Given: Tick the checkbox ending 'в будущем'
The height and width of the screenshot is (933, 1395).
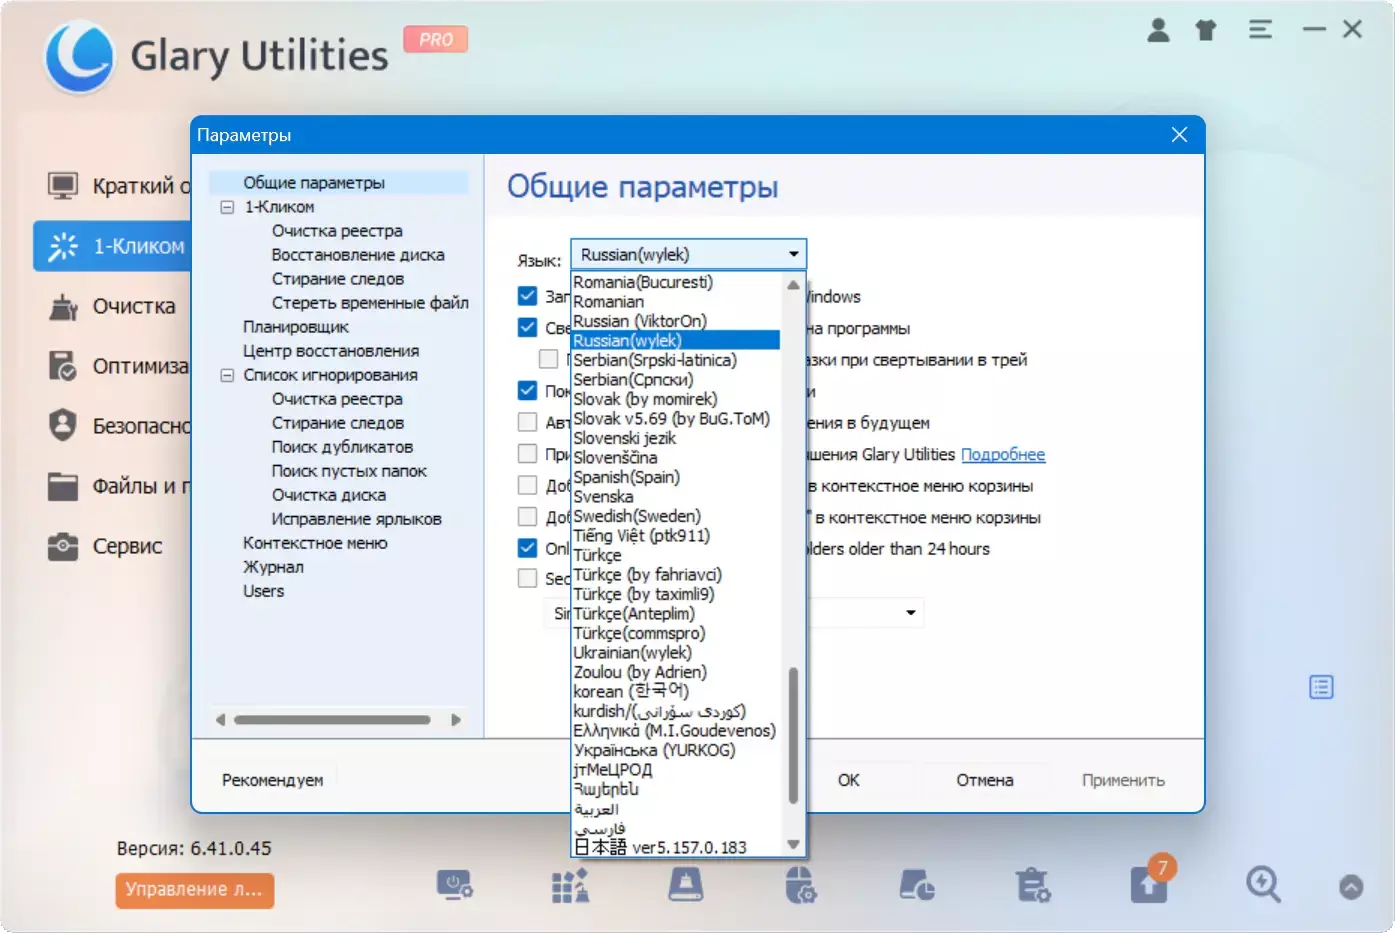Looking at the screenshot, I should [x=527, y=422].
